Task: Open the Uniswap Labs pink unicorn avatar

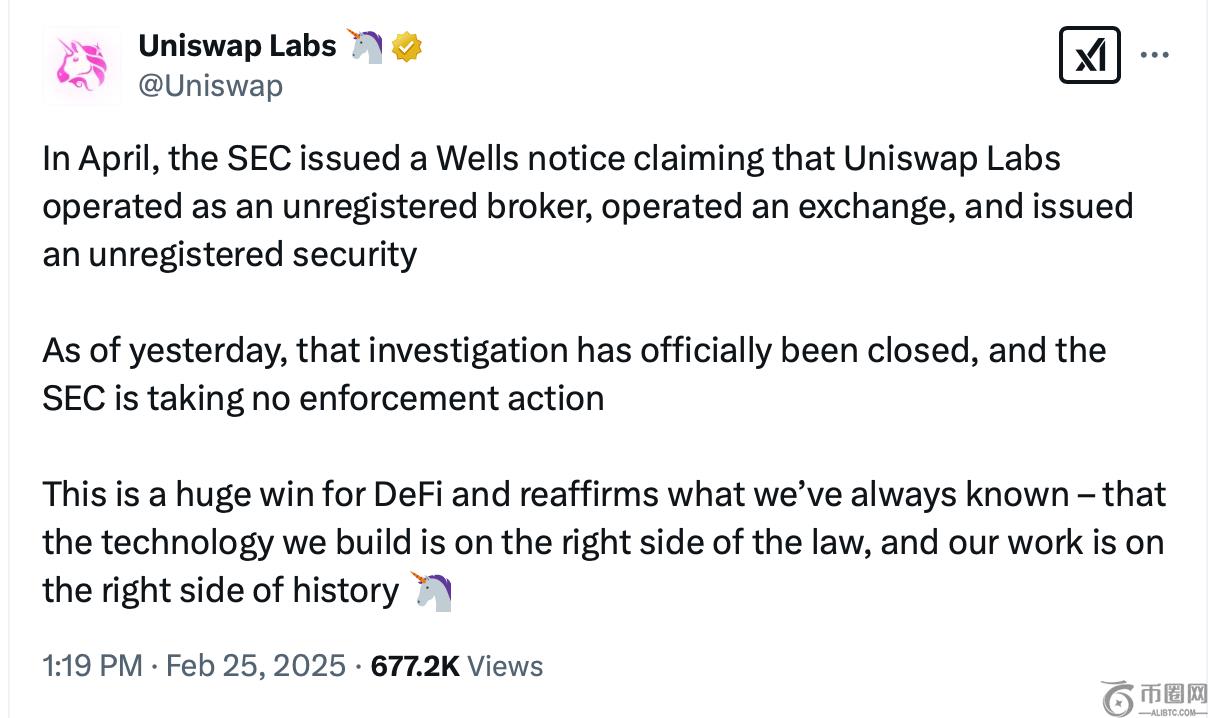Action: point(81,66)
